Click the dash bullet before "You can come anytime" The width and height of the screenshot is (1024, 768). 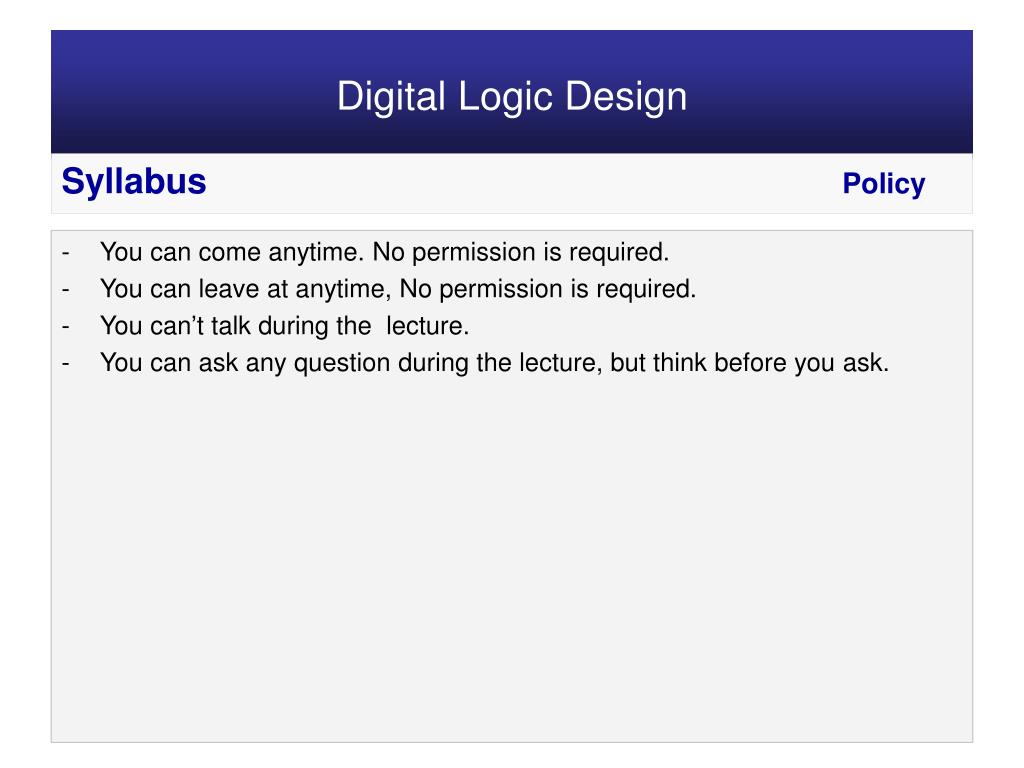pos(65,253)
